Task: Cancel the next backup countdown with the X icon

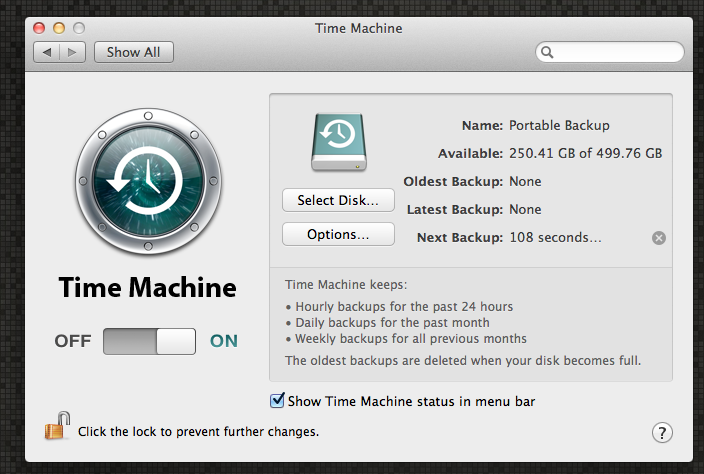Action: [659, 238]
